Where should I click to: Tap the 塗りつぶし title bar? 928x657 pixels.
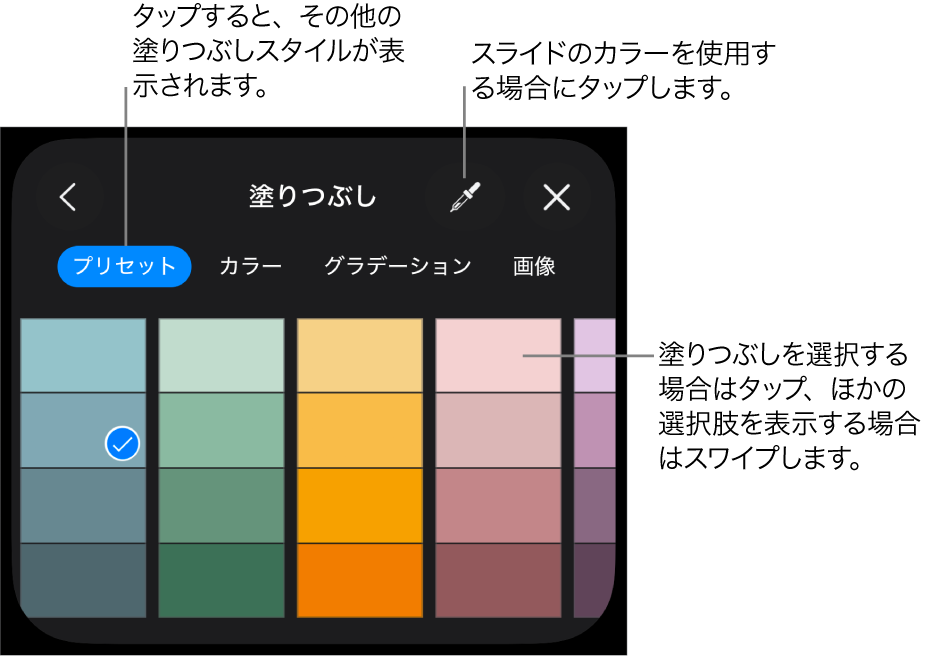[x=311, y=196]
